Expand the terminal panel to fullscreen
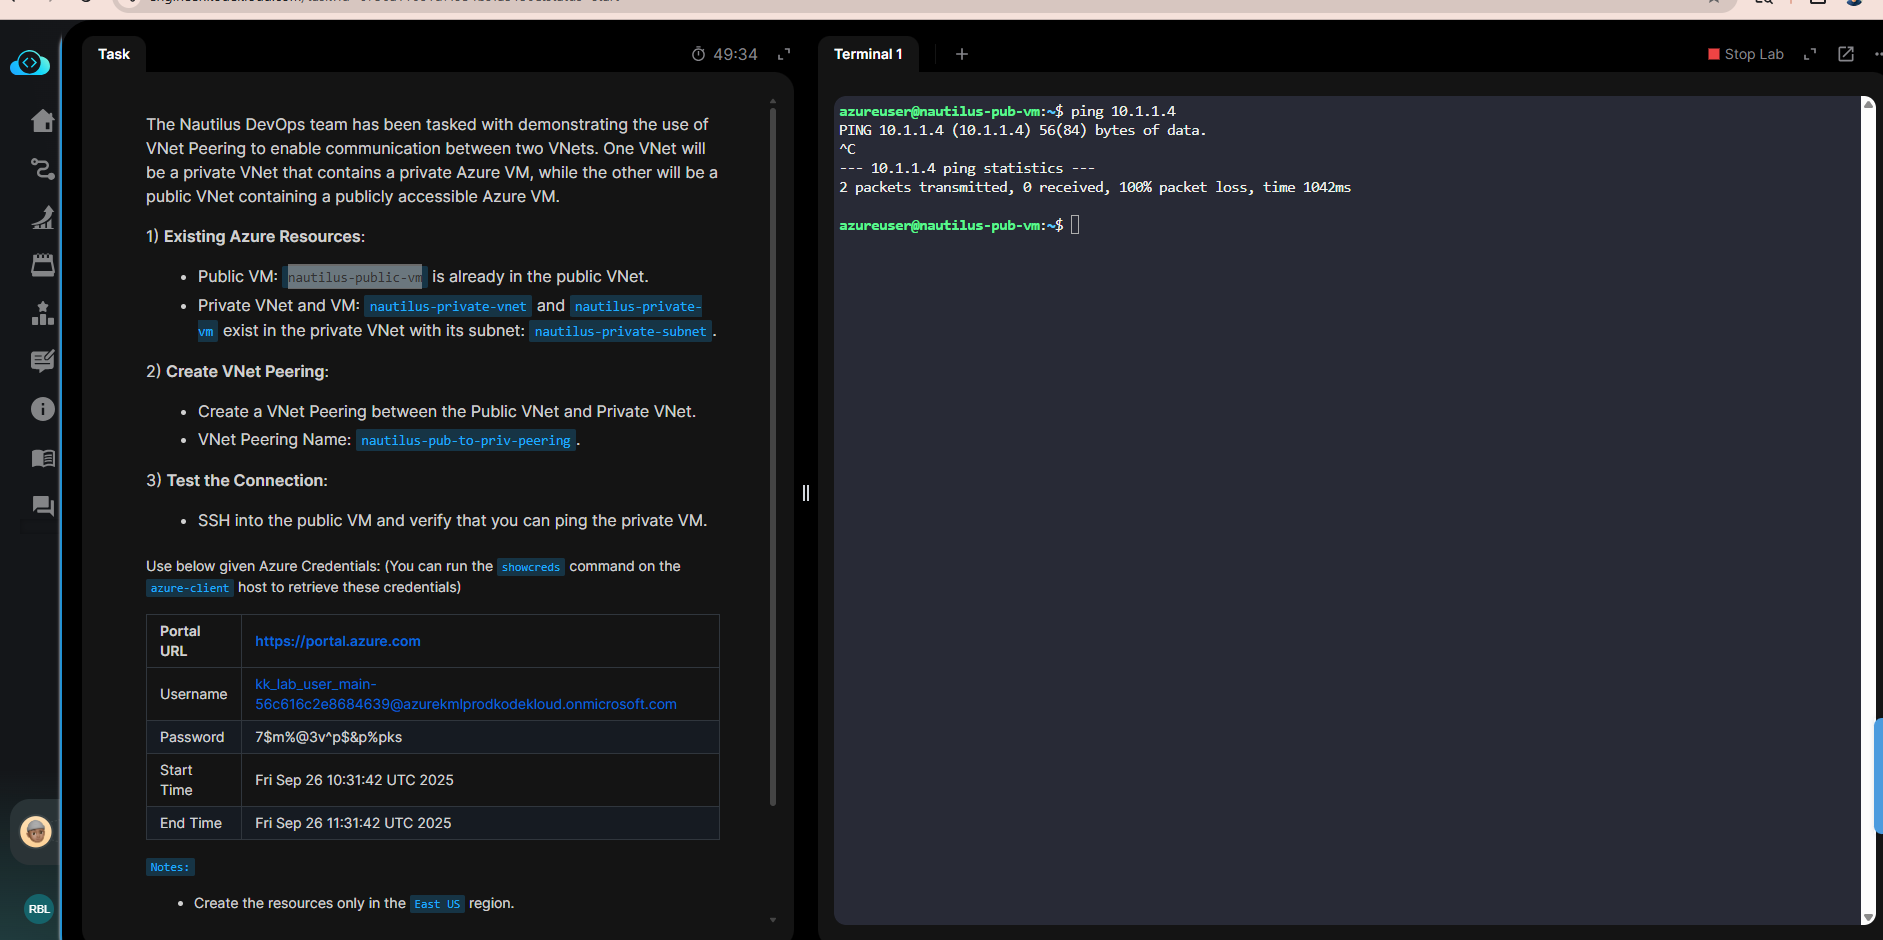1883x940 pixels. [x=1810, y=54]
